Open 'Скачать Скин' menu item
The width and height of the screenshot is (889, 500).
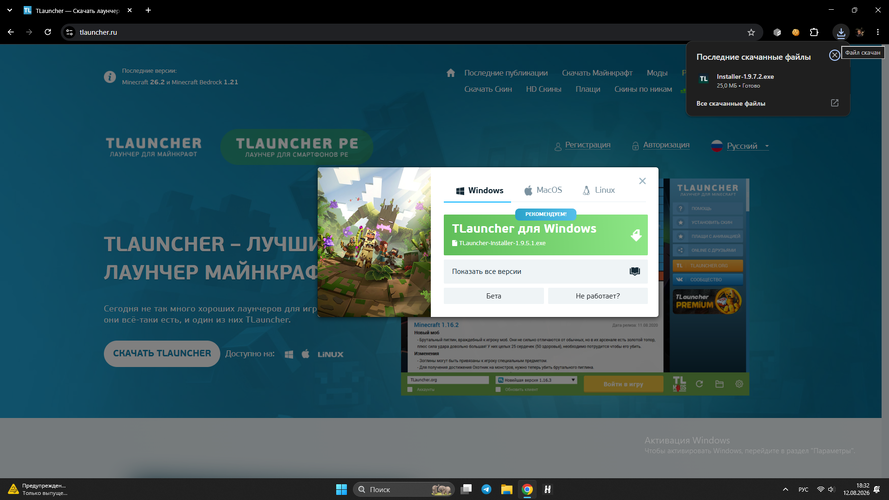488,89
